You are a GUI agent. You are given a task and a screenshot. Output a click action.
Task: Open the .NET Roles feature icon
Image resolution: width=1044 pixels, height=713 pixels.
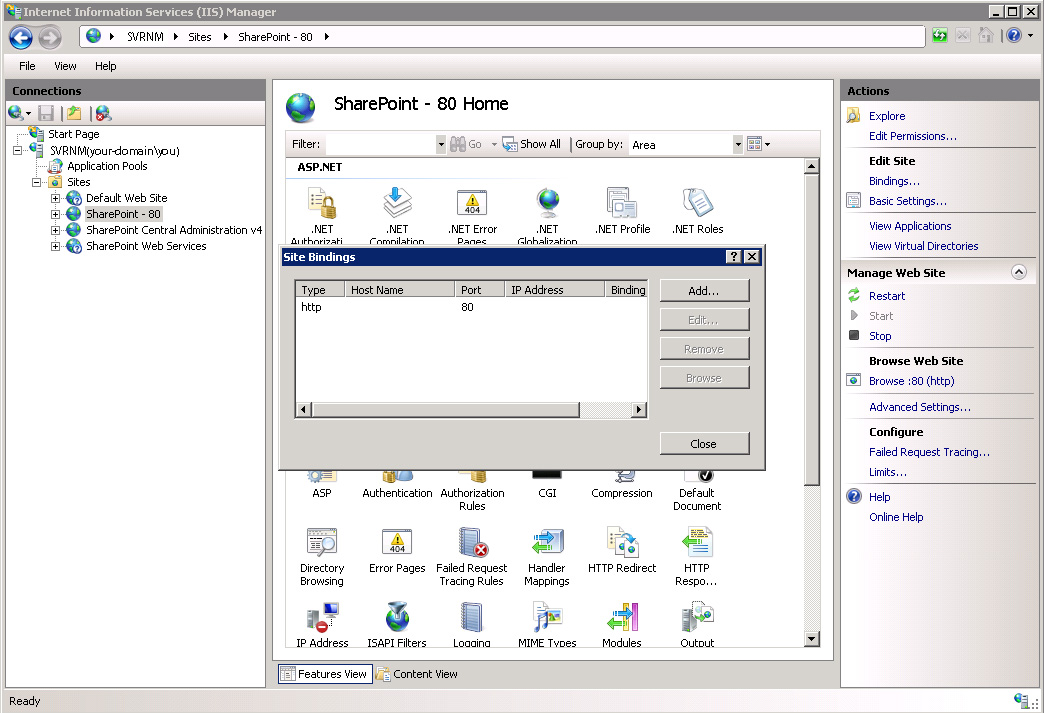click(697, 203)
